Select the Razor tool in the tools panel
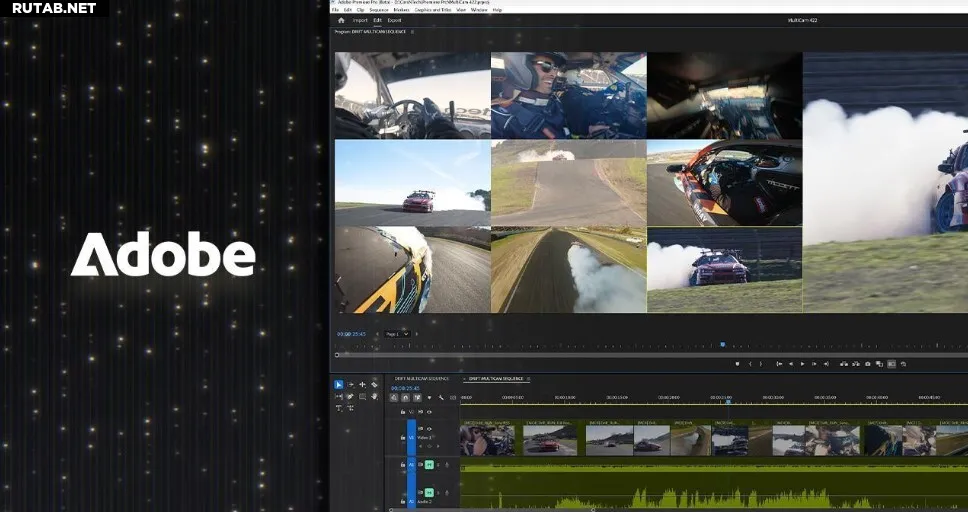Image resolution: width=968 pixels, height=512 pixels. click(374, 384)
